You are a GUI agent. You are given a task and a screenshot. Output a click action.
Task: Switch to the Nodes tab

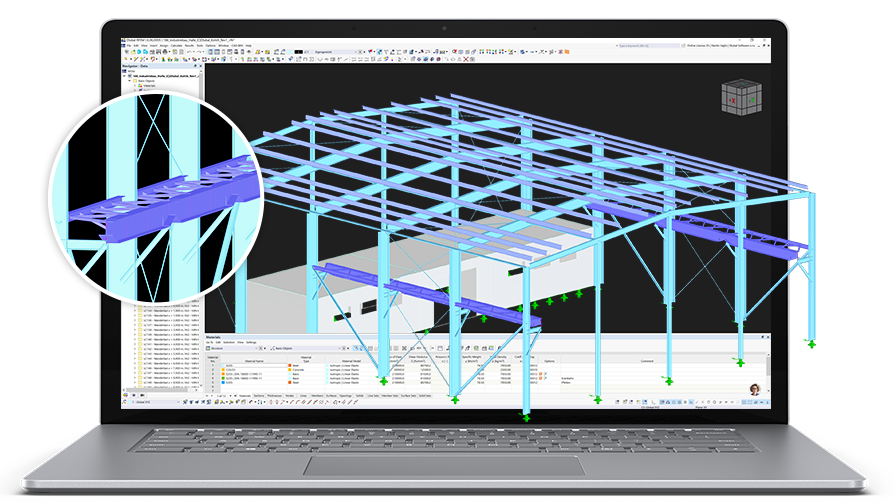pyautogui.click(x=290, y=395)
